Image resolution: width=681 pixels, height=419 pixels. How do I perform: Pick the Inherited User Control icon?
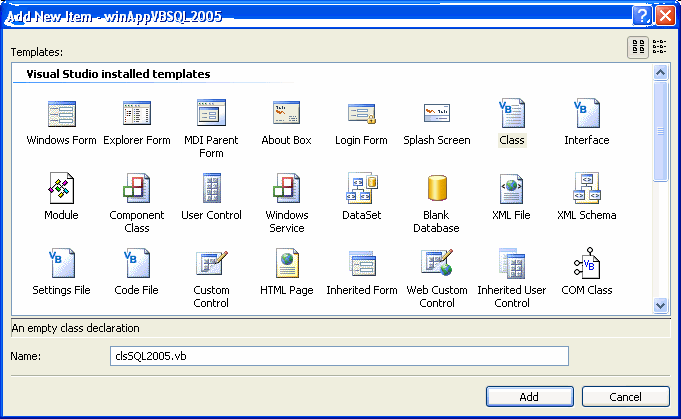click(512, 263)
